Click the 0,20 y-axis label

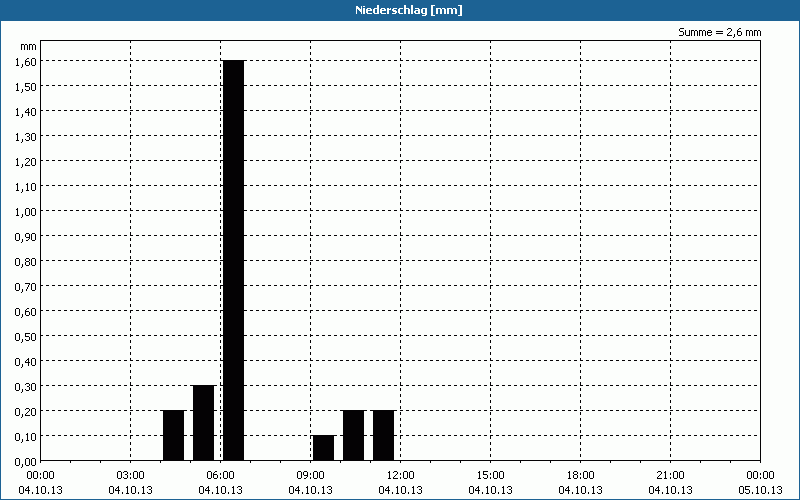pyautogui.click(x=26, y=411)
